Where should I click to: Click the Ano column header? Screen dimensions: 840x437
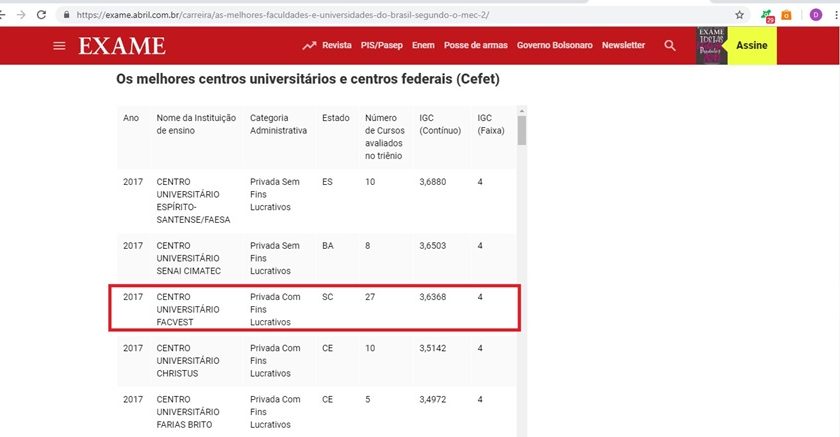pos(131,118)
